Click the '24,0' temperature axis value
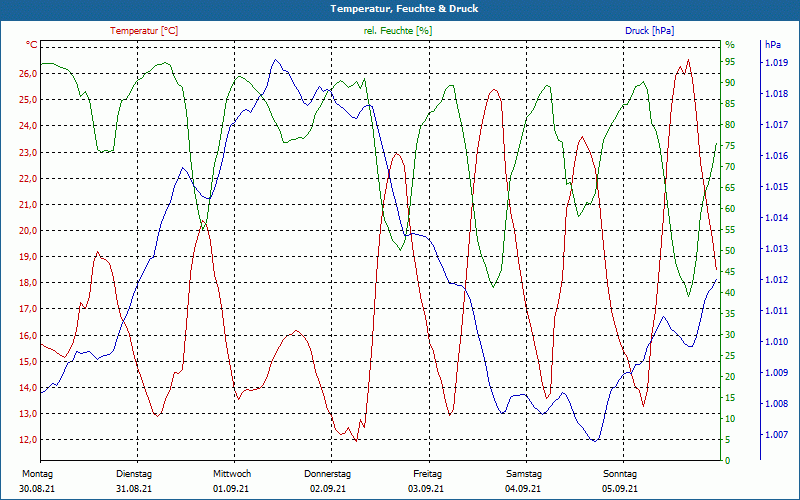Screen dimensions: 800x500 click(28, 126)
